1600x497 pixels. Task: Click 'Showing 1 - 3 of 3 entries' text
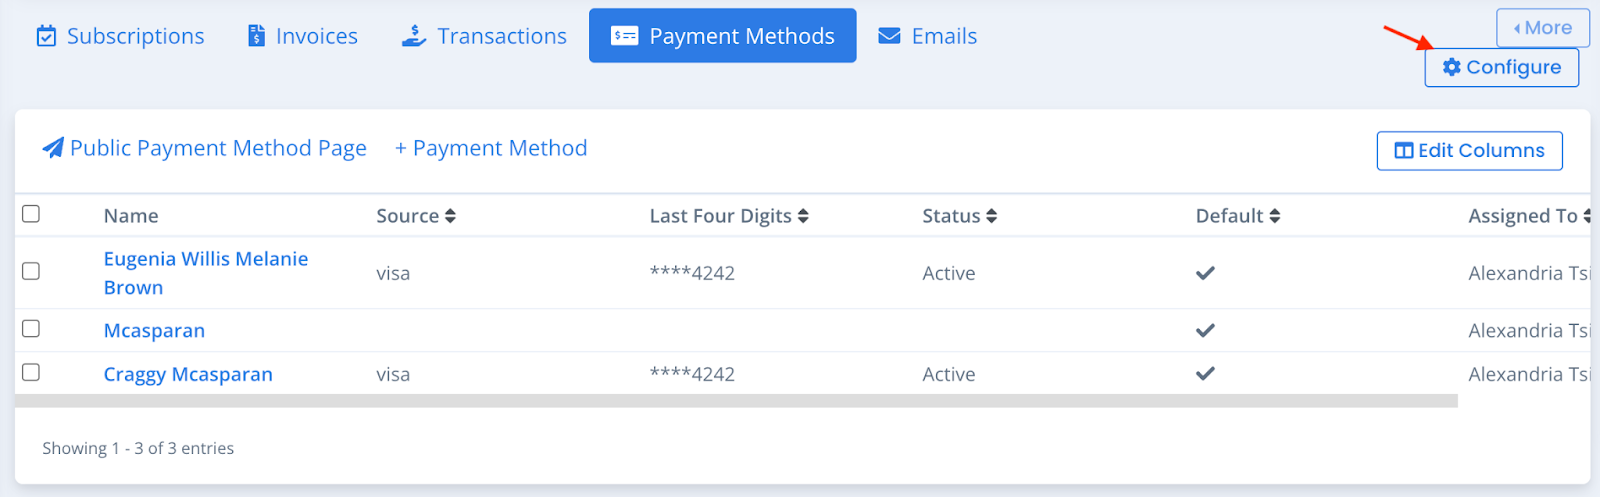coord(138,448)
